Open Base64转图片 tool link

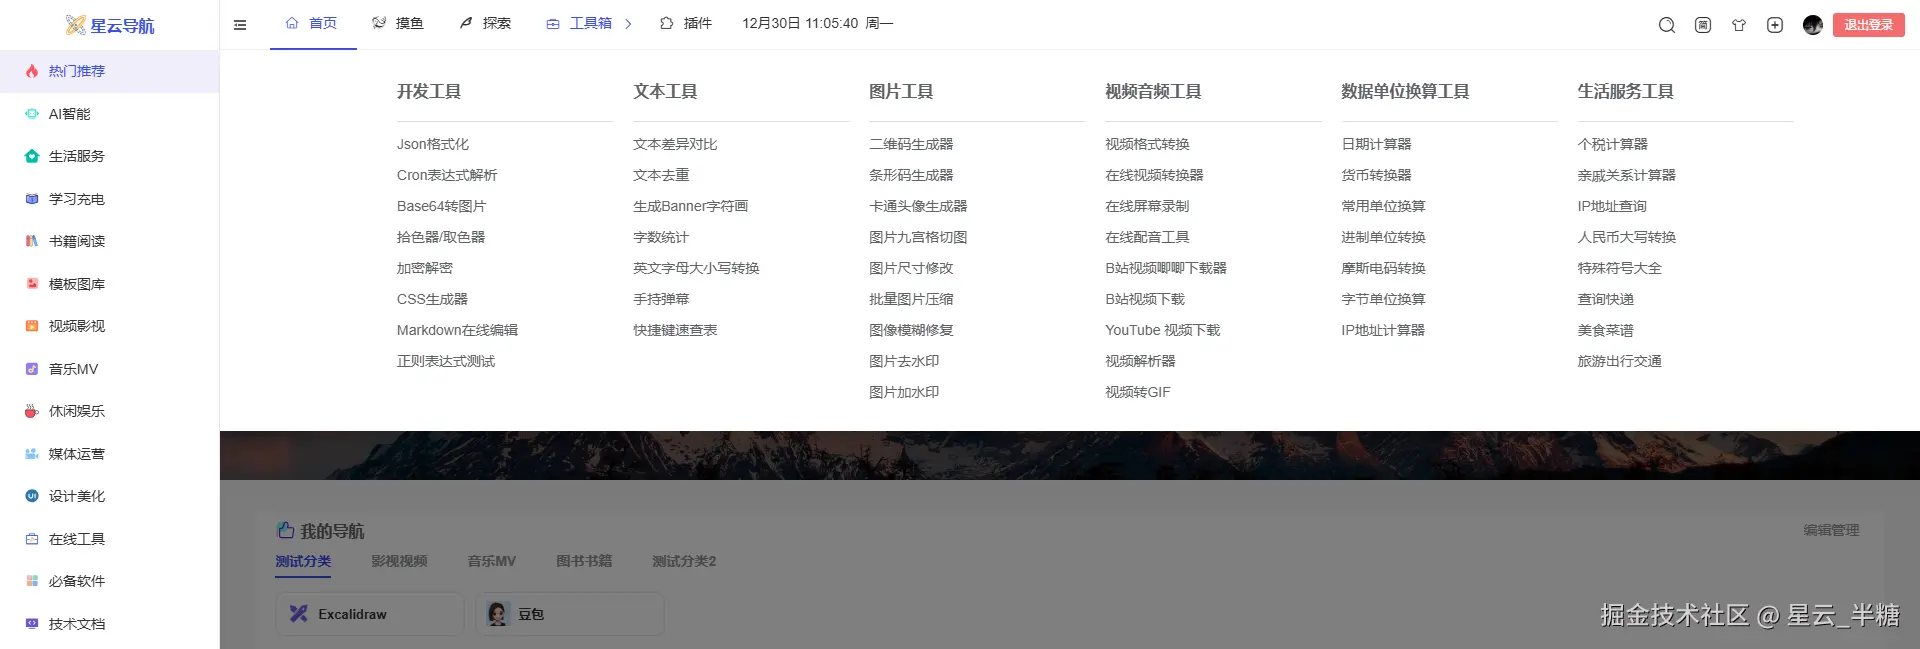(x=441, y=207)
